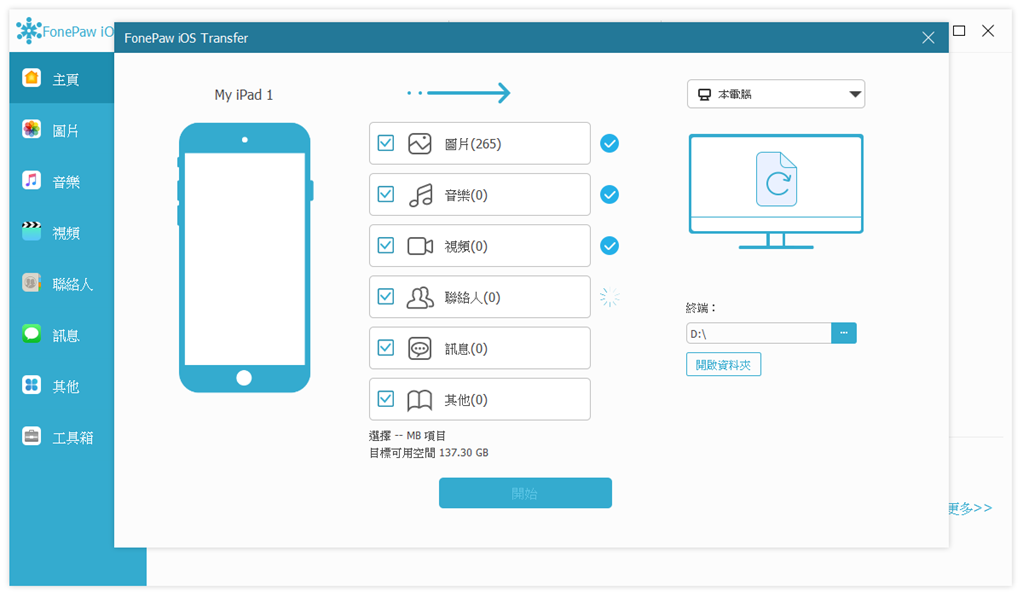Click the completed checkmark beside 音樂(0)
This screenshot has height=597, width=1023.
(609, 194)
